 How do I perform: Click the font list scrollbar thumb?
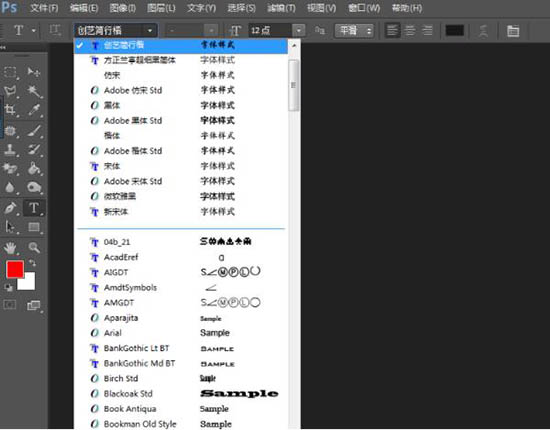point(294,85)
